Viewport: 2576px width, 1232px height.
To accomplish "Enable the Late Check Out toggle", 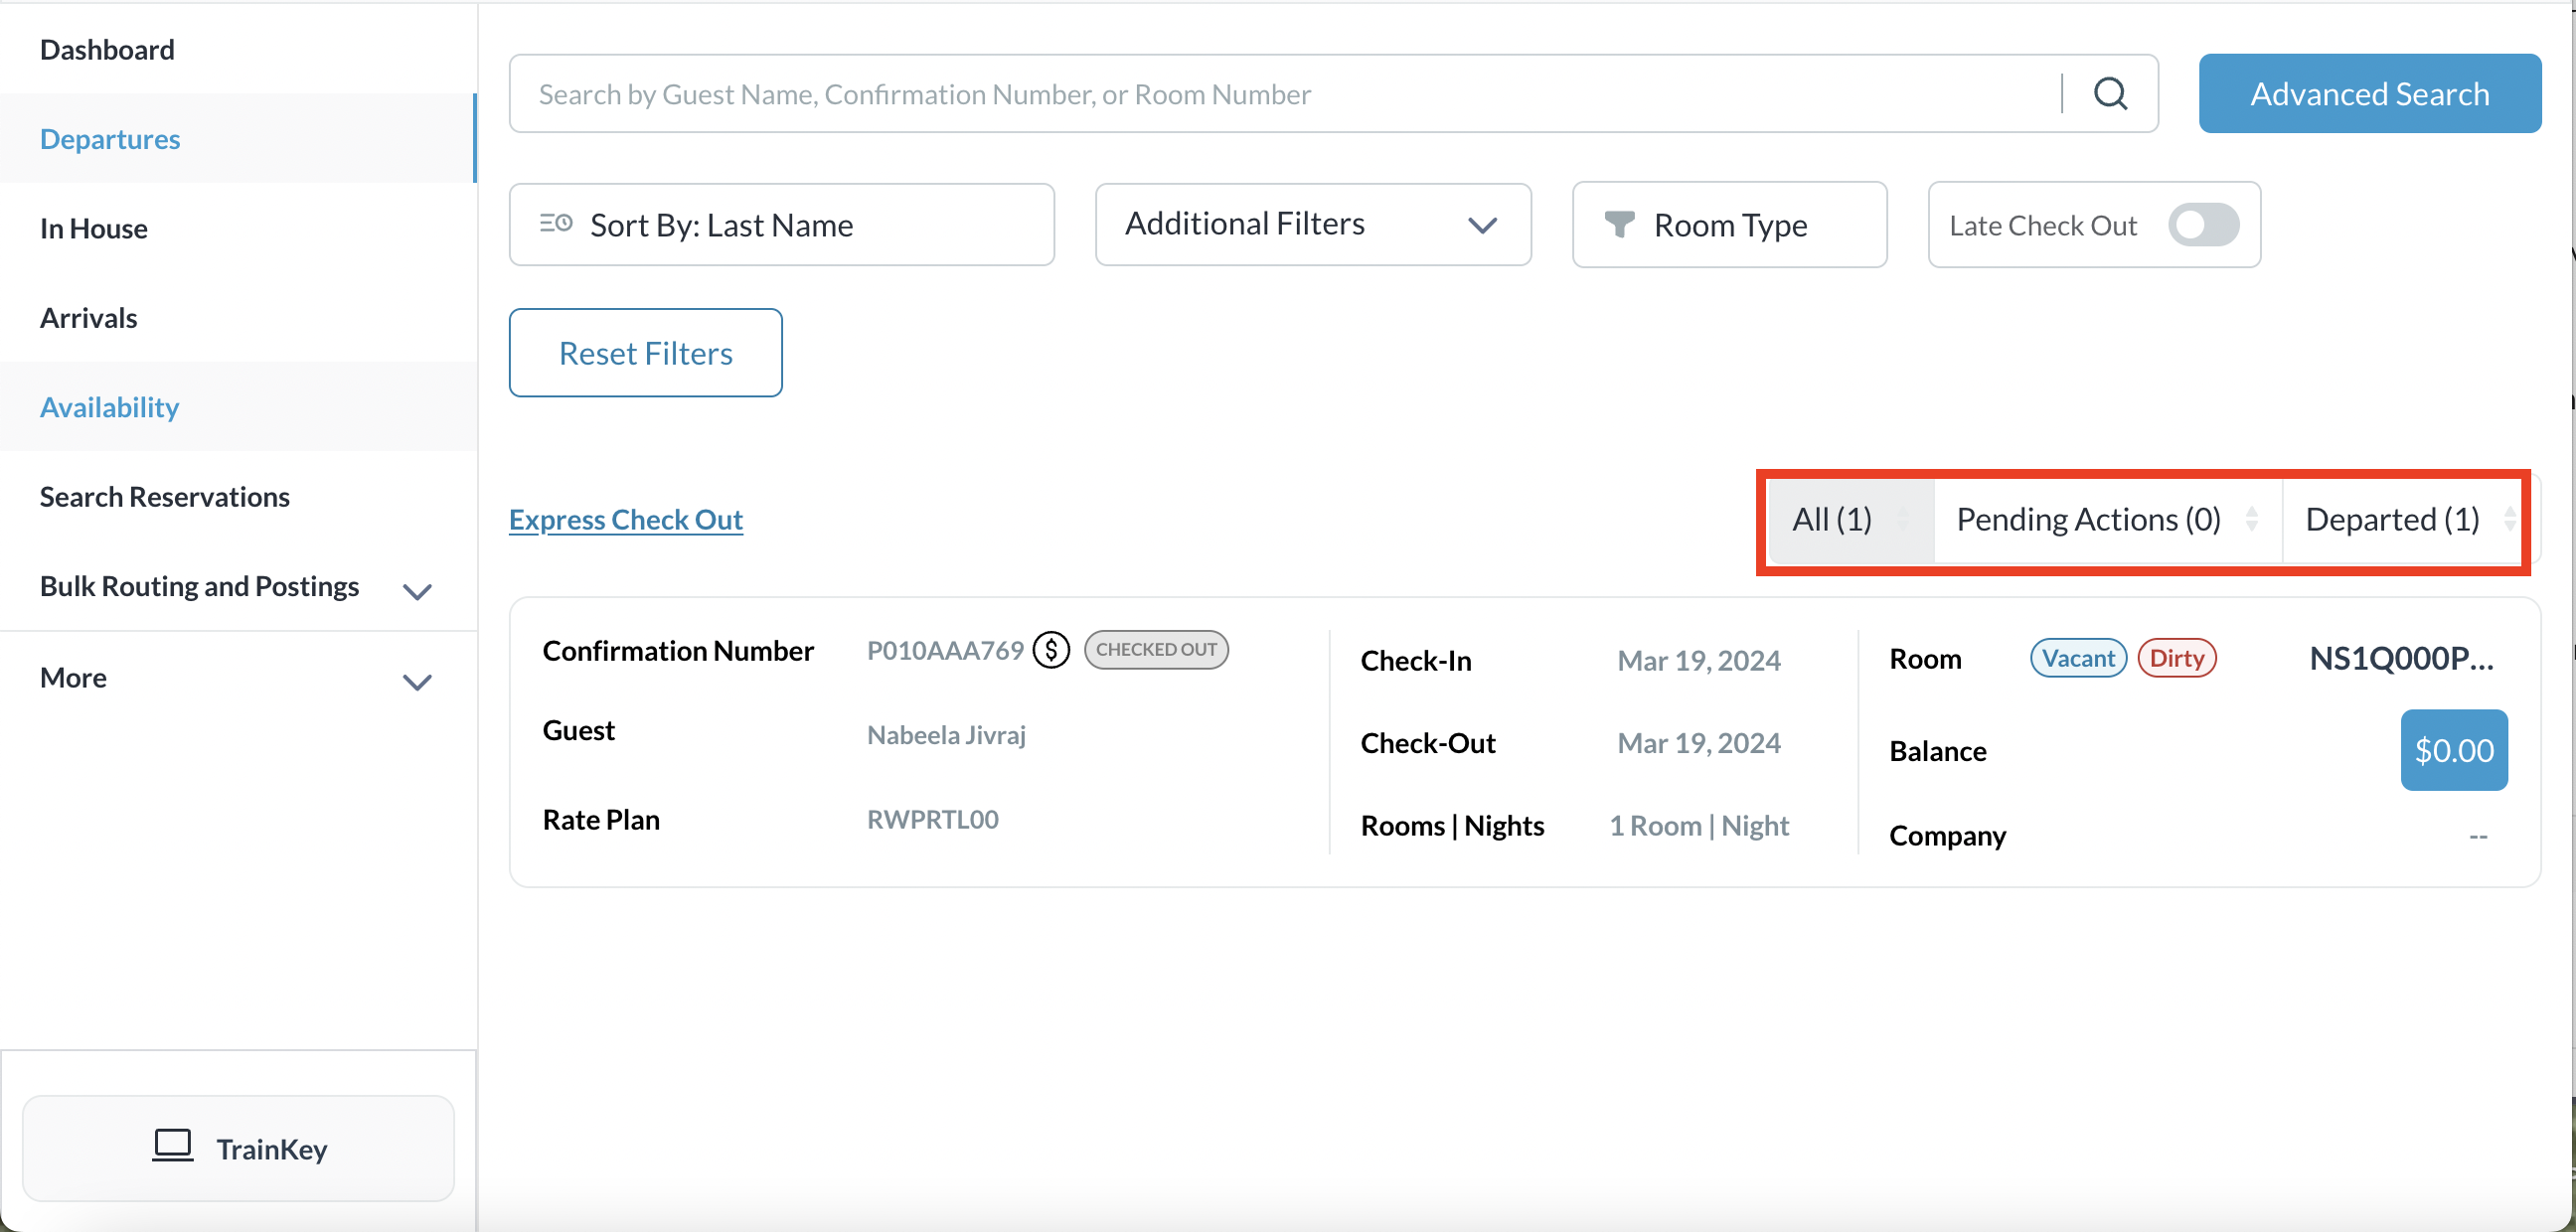I will [x=2202, y=224].
